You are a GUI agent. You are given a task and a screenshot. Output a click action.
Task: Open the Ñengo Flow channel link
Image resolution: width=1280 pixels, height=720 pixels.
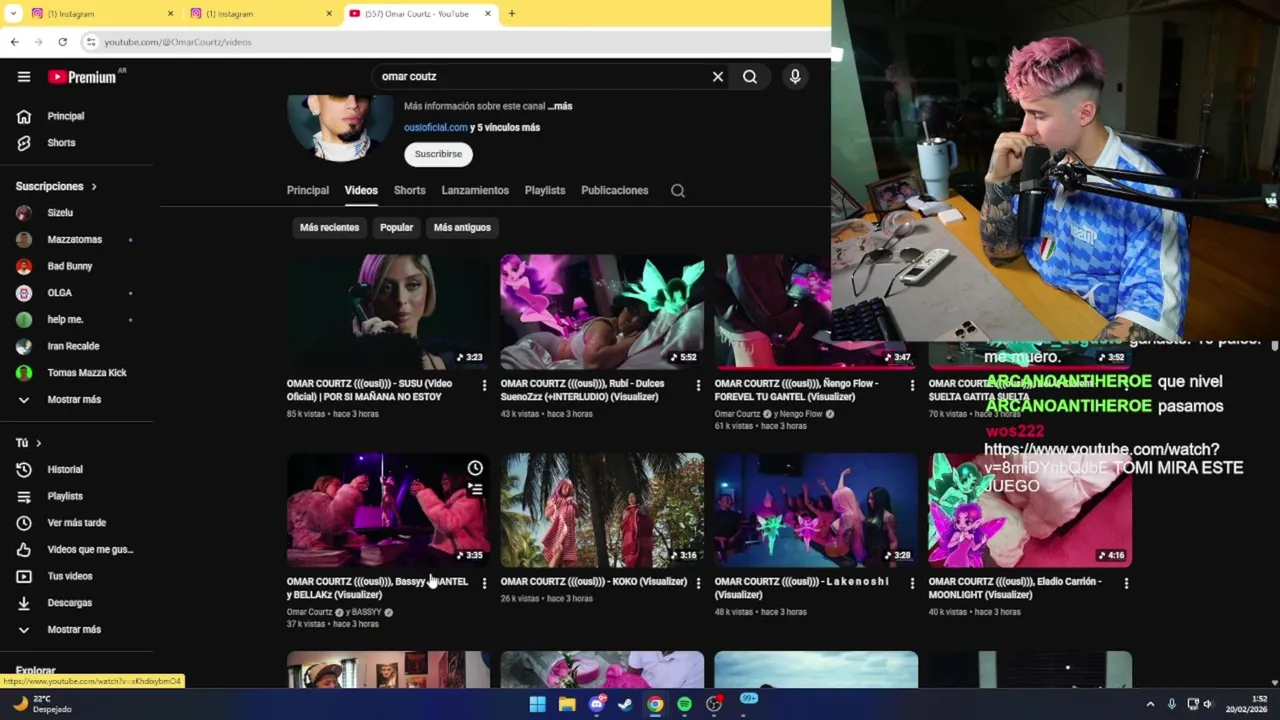(800, 414)
